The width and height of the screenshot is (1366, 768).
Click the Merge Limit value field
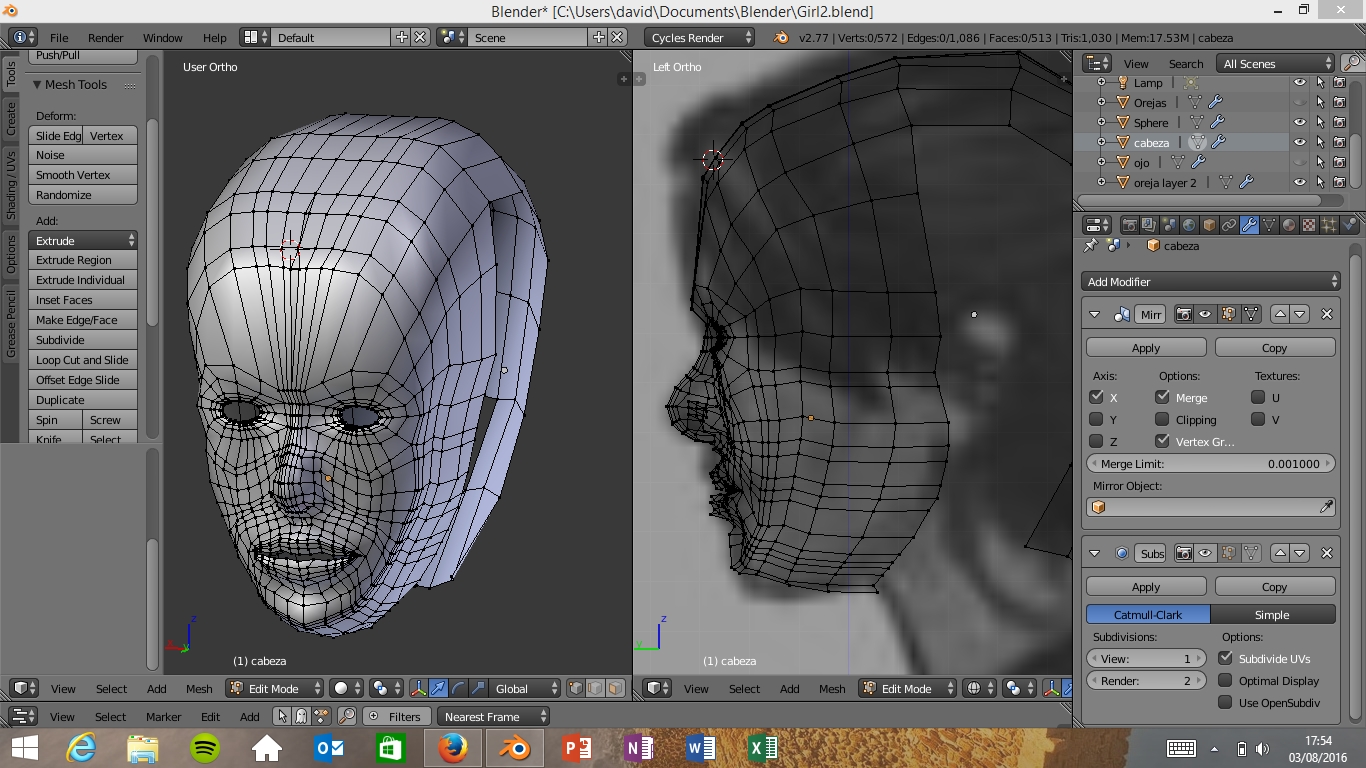coord(1210,464)
